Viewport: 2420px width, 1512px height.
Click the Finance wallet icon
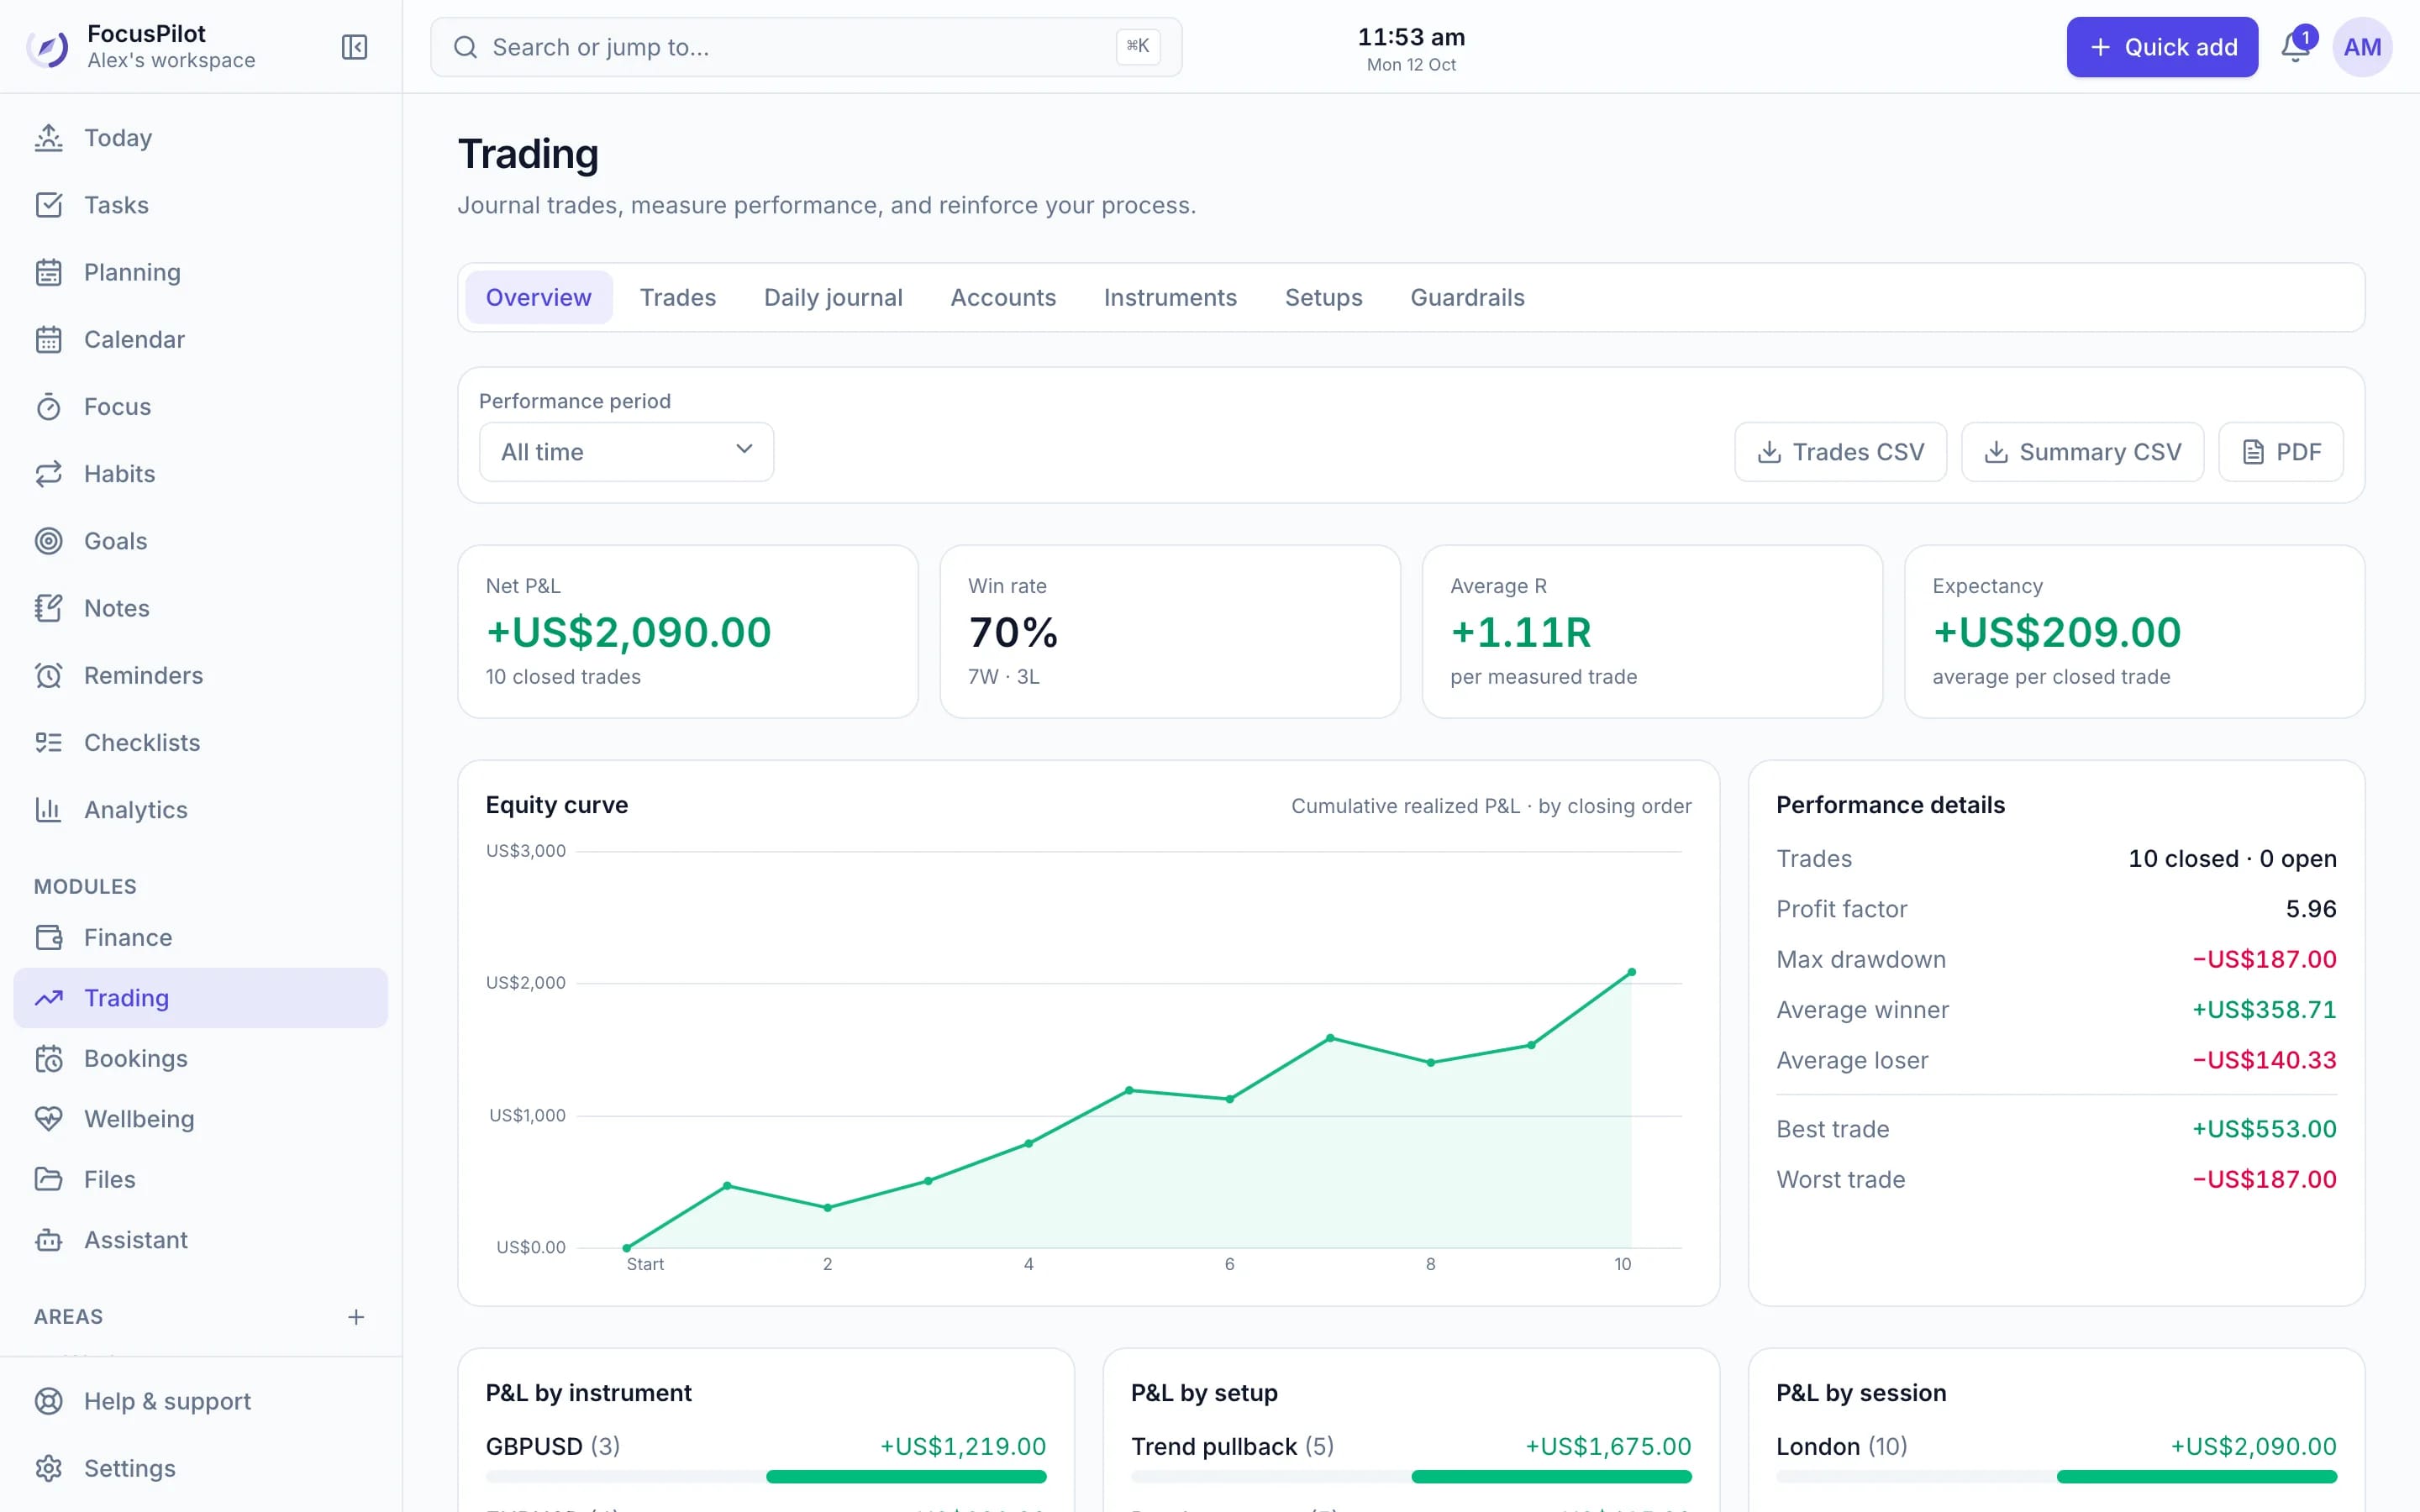pyautogui.click(x=48, y=938)
